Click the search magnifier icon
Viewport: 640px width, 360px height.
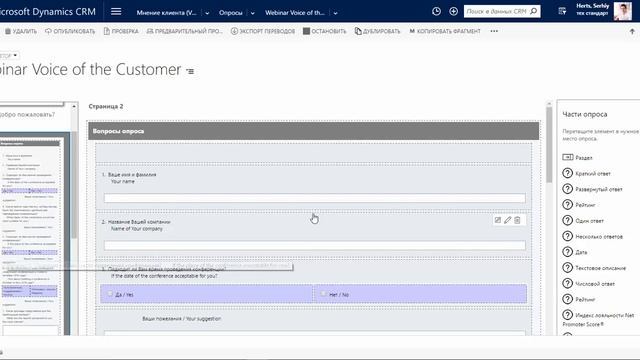[x=533, y=11]
